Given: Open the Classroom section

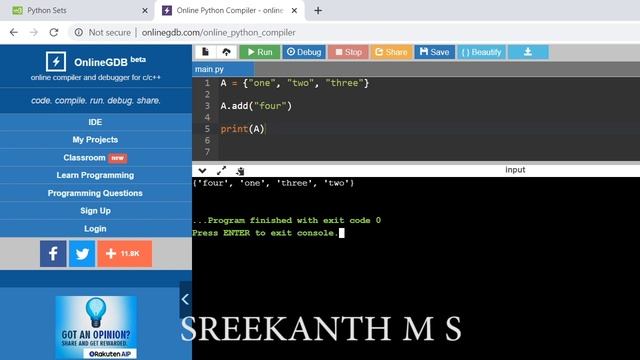Looking at the screenshot, I should pos(96,158).
